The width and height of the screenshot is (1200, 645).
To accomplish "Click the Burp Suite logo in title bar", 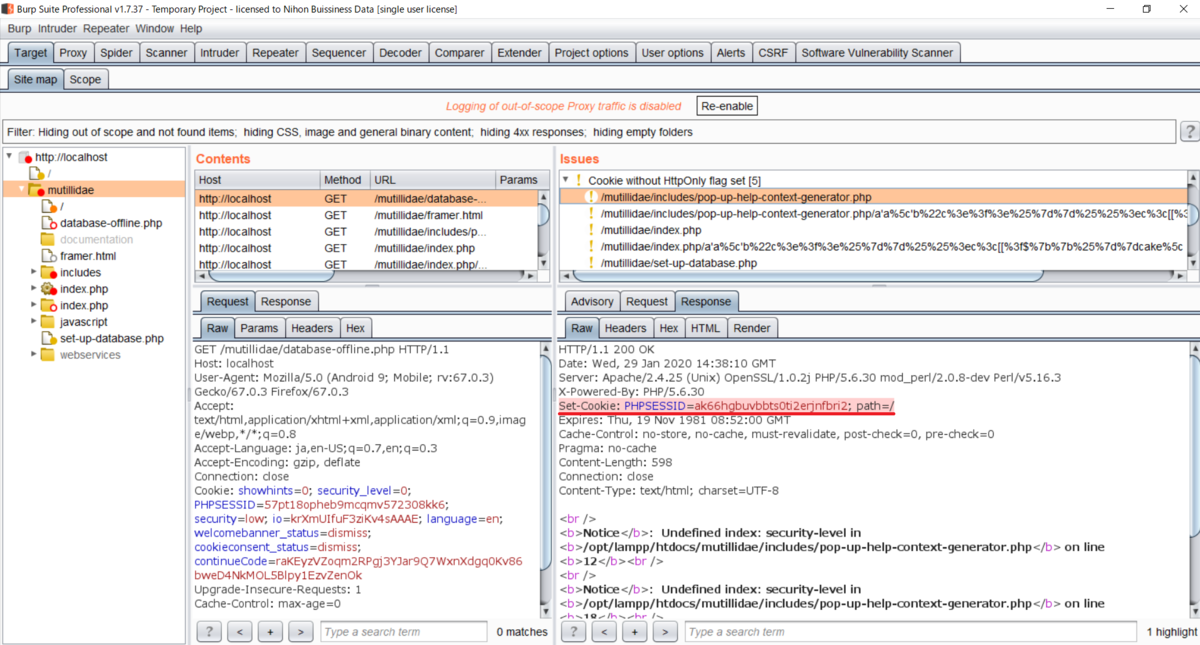I will [x=10, y=9].
